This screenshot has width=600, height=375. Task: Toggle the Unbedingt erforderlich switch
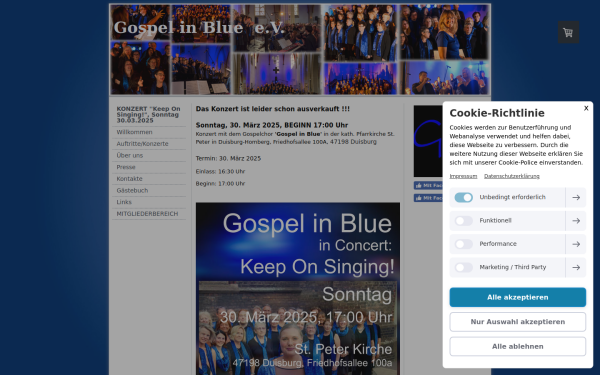coord(463,197)
